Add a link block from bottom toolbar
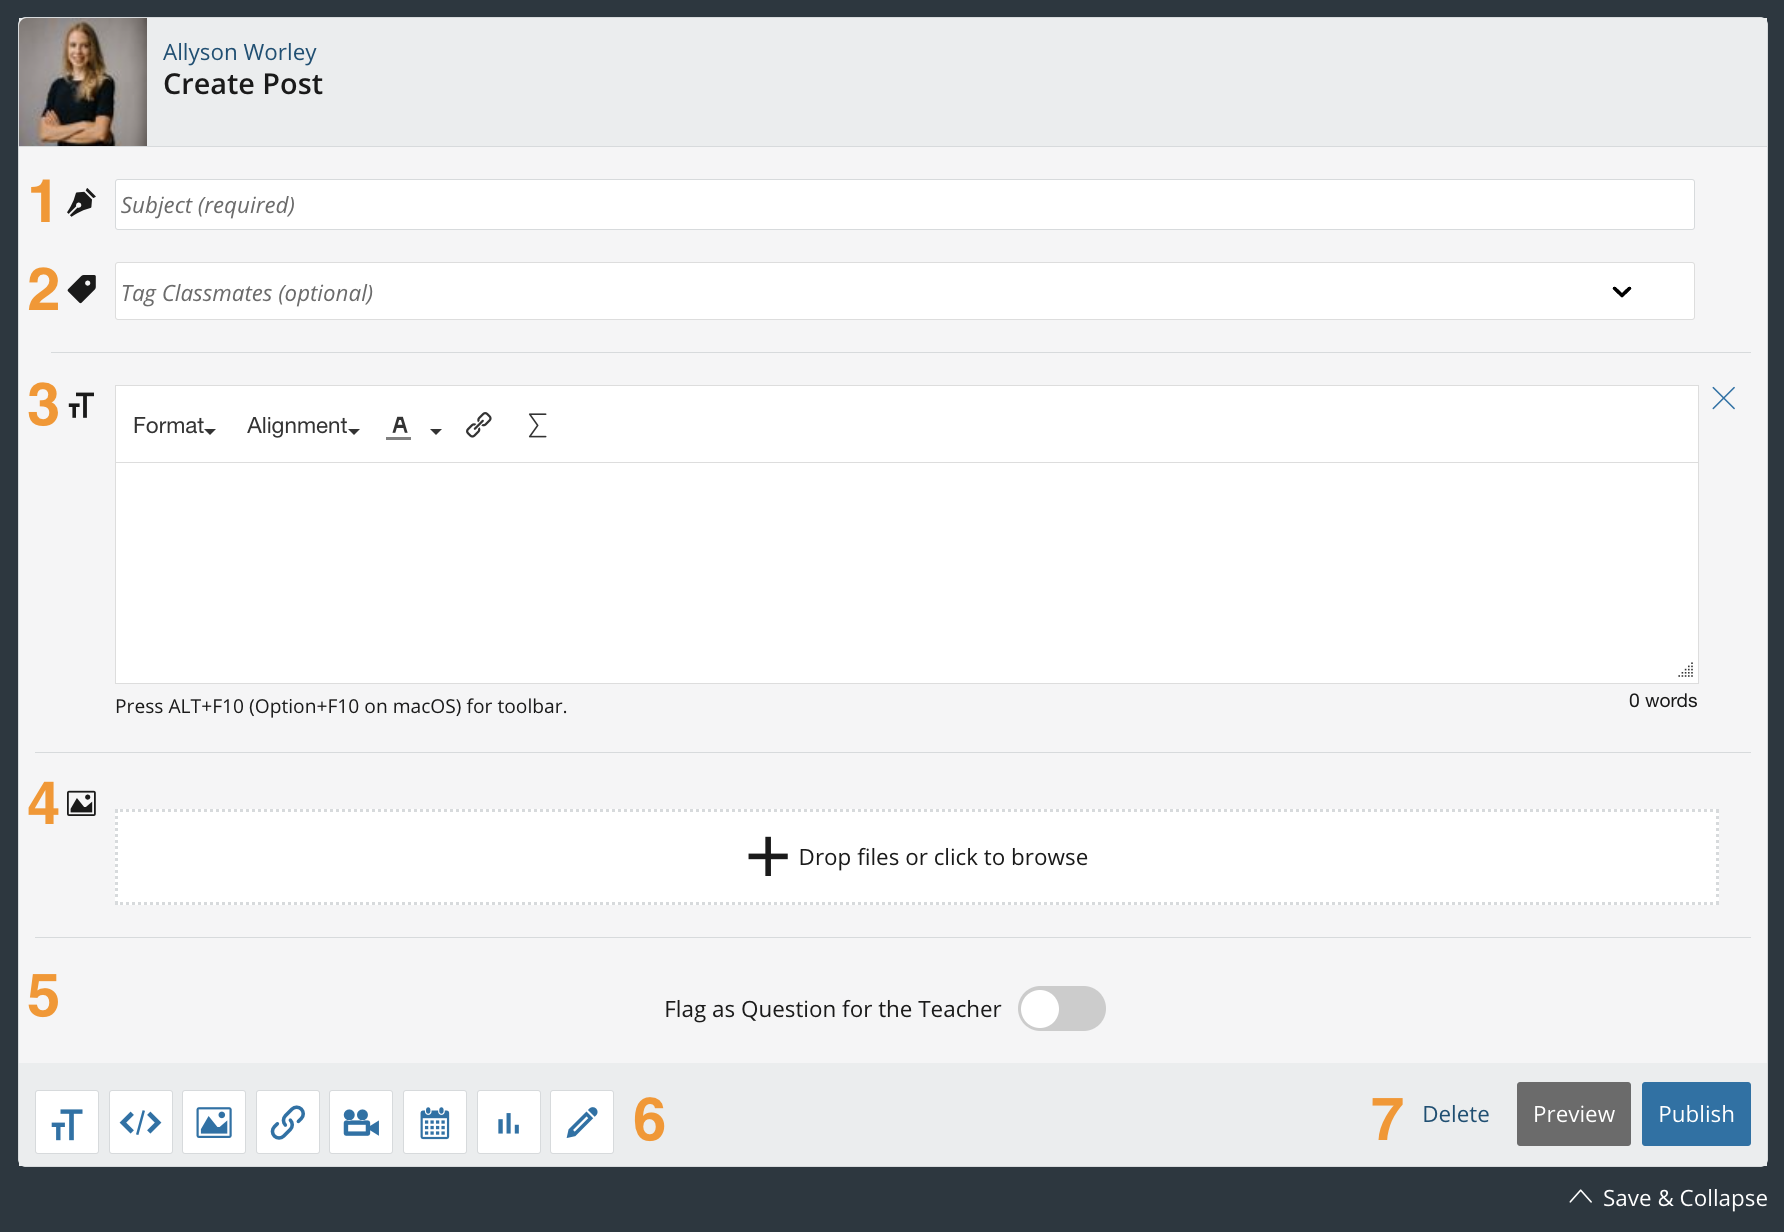The width and height of the screenshot is (1784, 1232). point(288,1122)
